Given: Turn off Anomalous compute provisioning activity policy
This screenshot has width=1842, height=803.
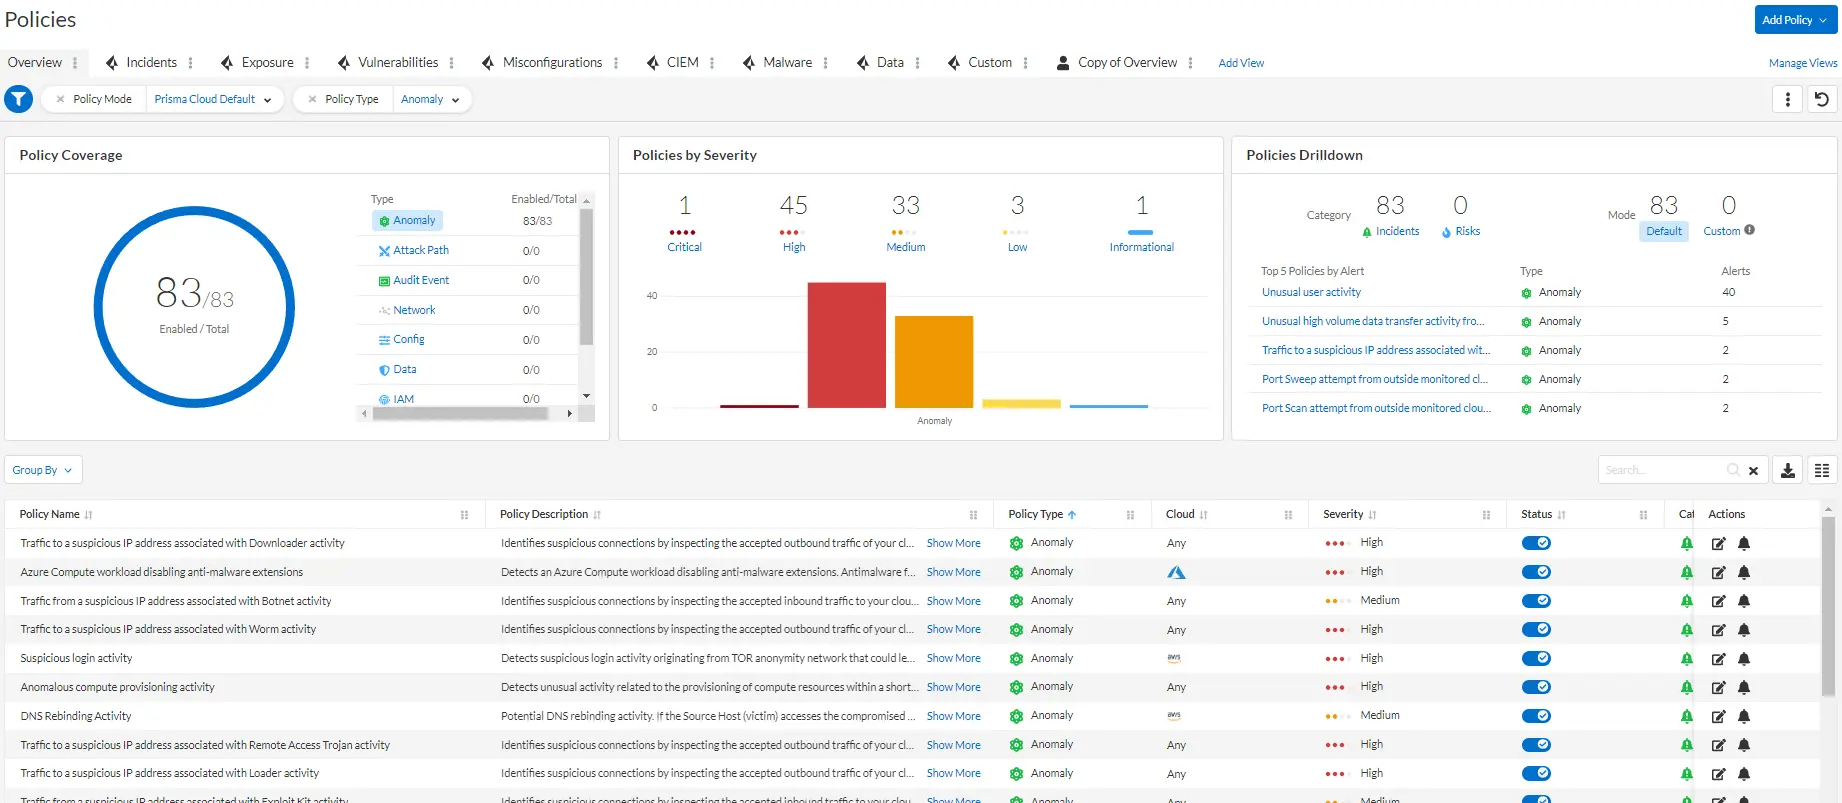Looking at the screenshot, I should (x=1536, y=688).
